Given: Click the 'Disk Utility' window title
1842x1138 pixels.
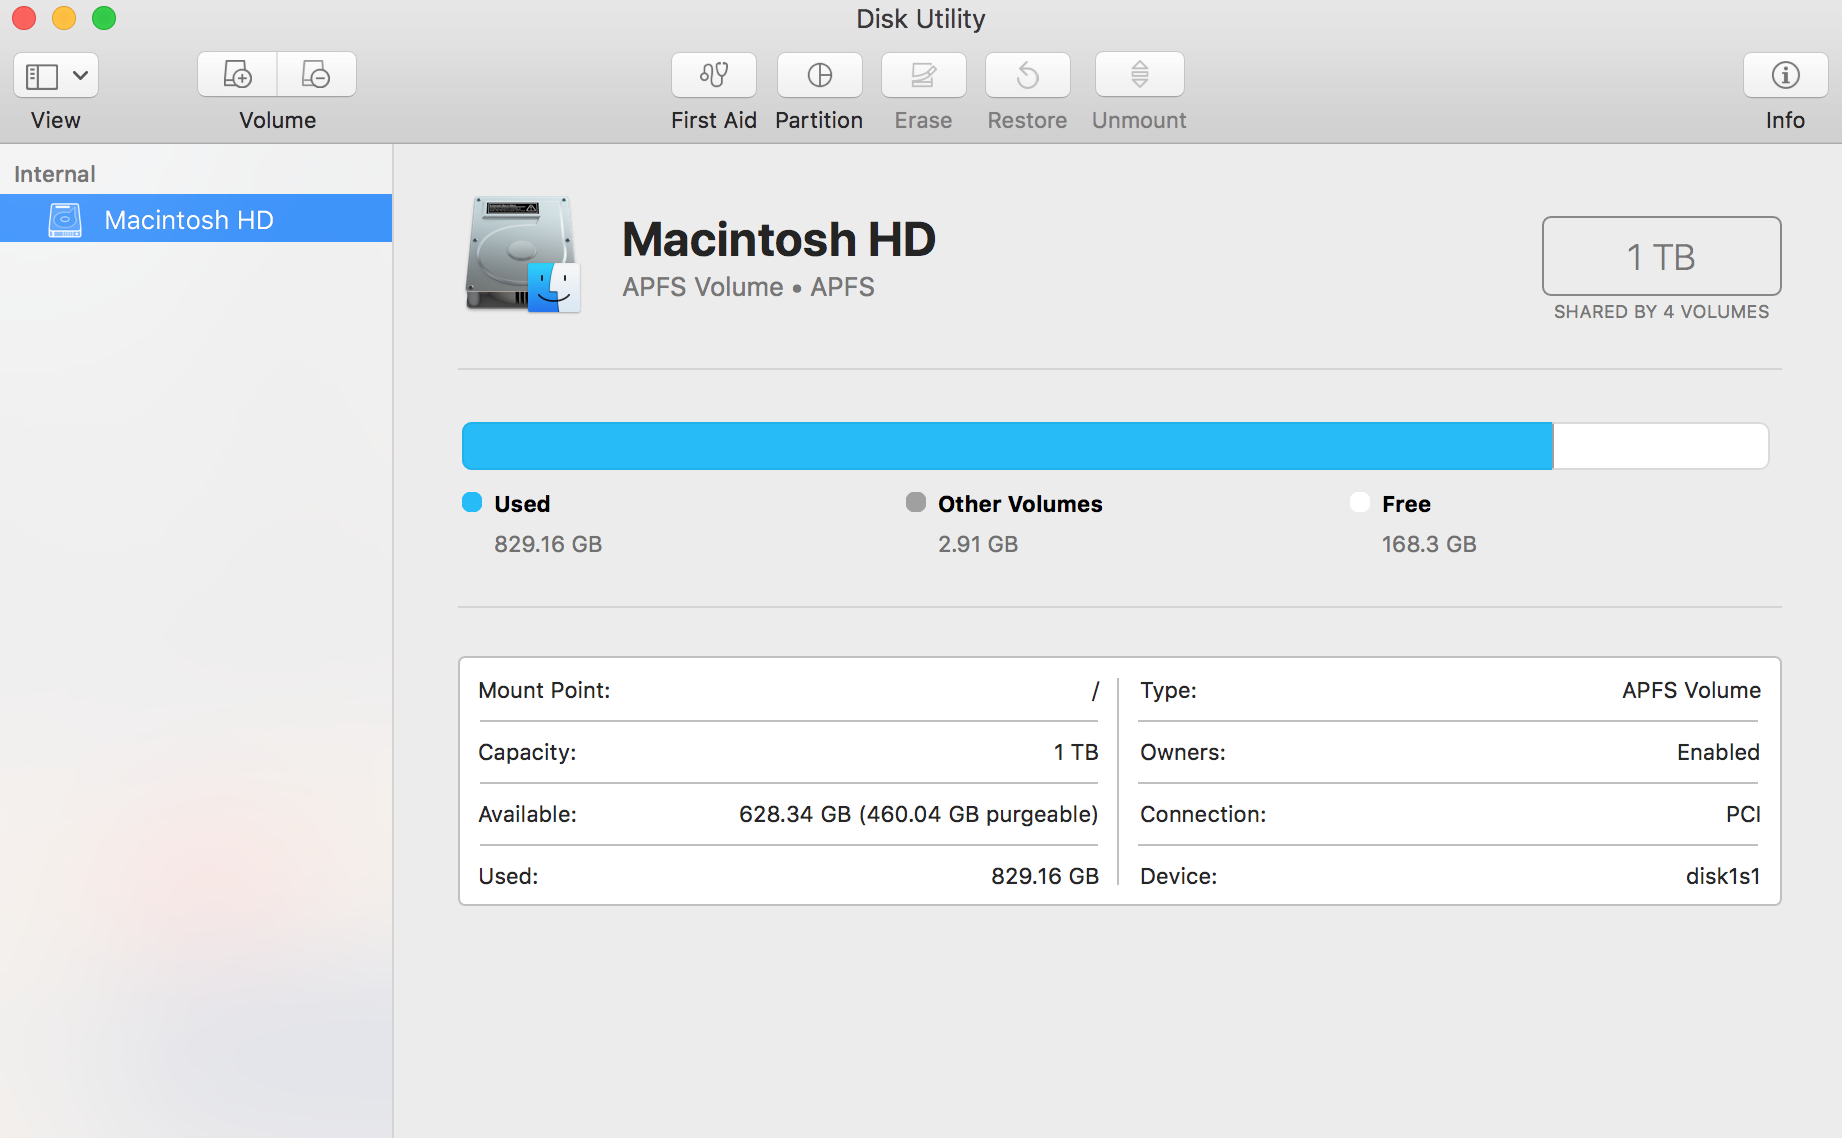Looking at the screenshot, I should 921,19.
